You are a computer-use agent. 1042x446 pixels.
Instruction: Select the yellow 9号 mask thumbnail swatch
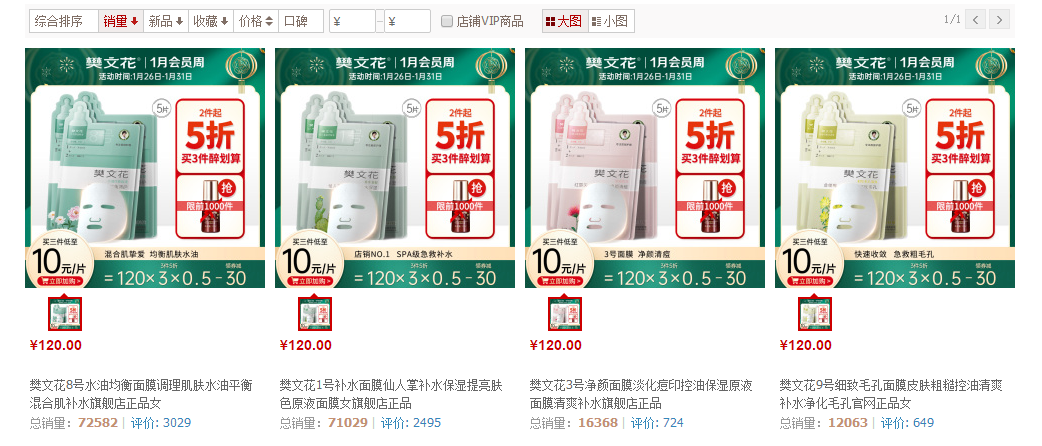815,314
